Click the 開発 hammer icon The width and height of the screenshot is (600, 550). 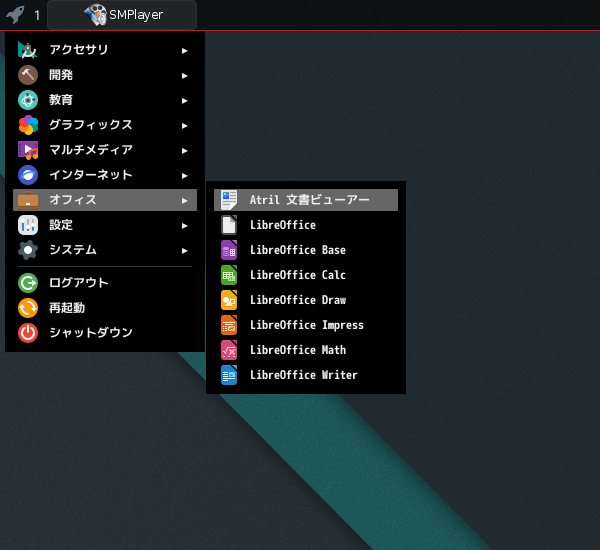click(28, 75)
